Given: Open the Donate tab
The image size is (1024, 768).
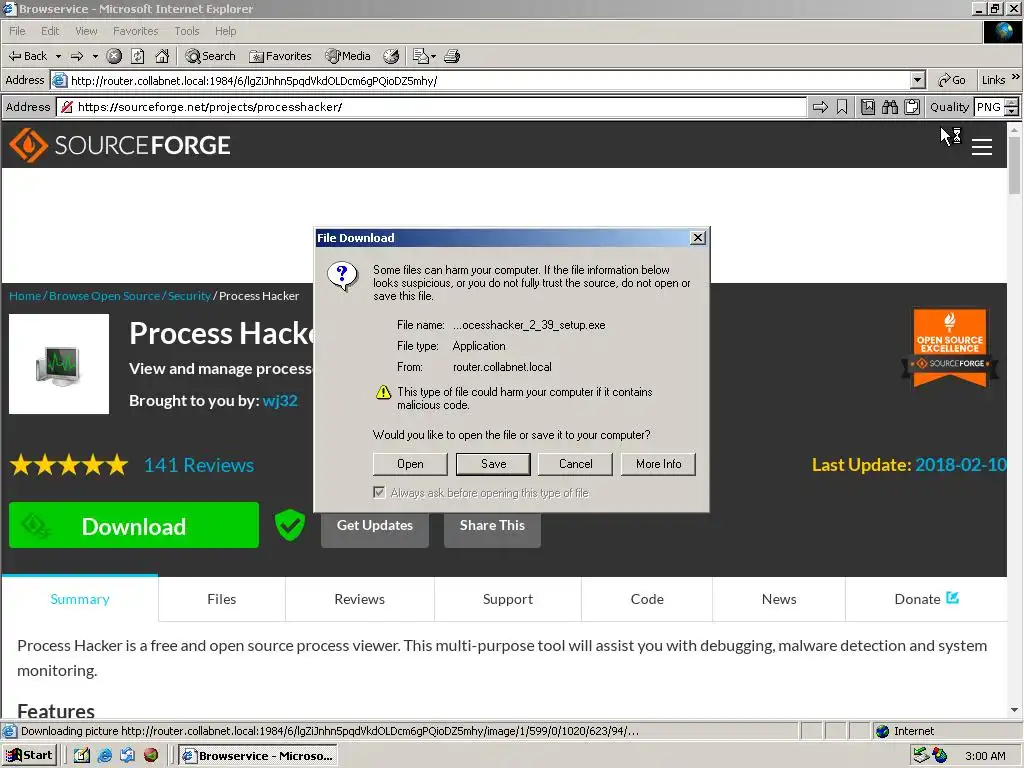Looking at the screenshot, I should [926, 599].
